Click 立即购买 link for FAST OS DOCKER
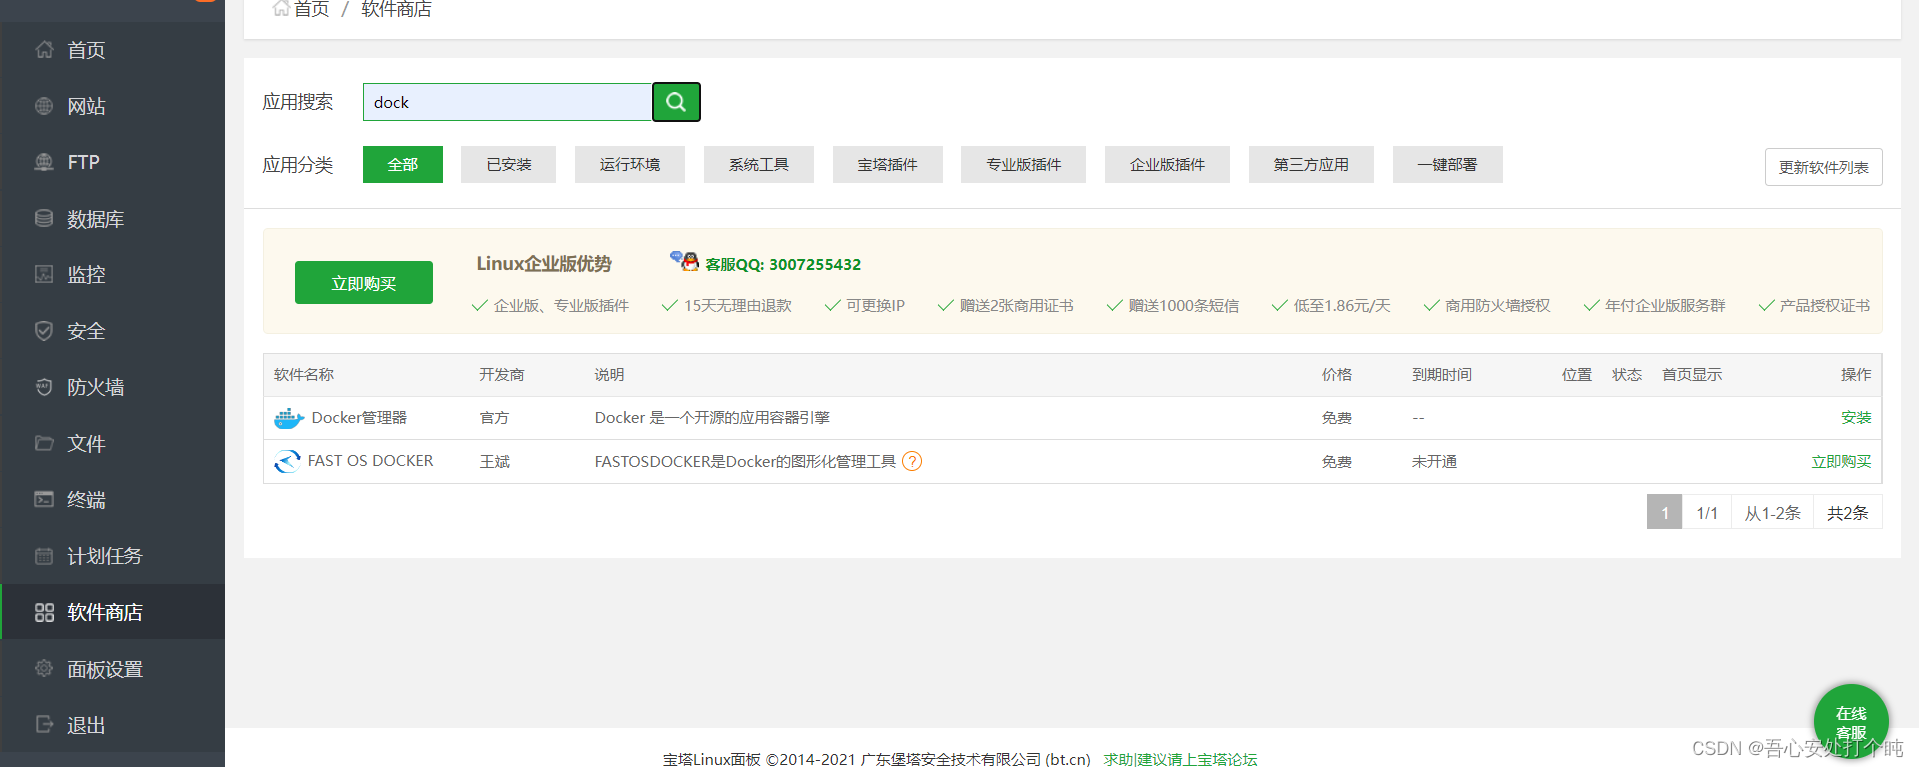This screenshot has width=1919, height=767. pos(1841,461)
